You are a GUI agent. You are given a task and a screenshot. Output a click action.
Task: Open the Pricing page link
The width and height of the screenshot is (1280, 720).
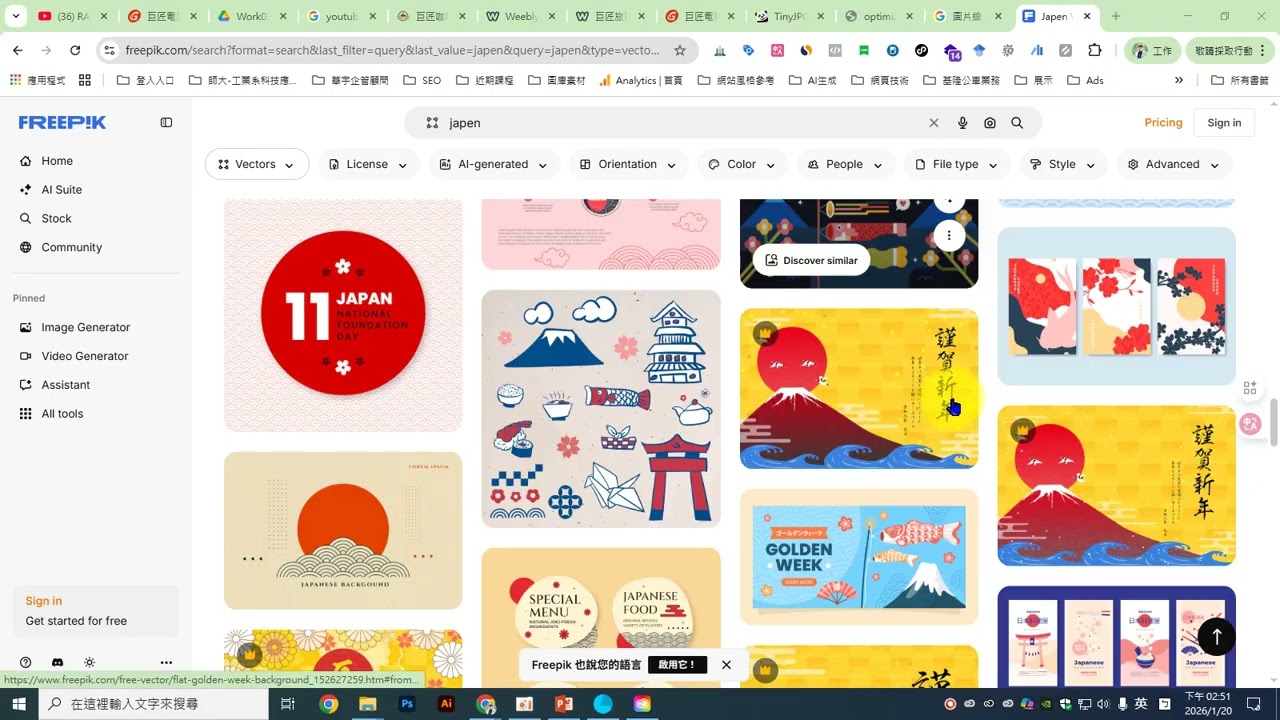click(1163, 123)
